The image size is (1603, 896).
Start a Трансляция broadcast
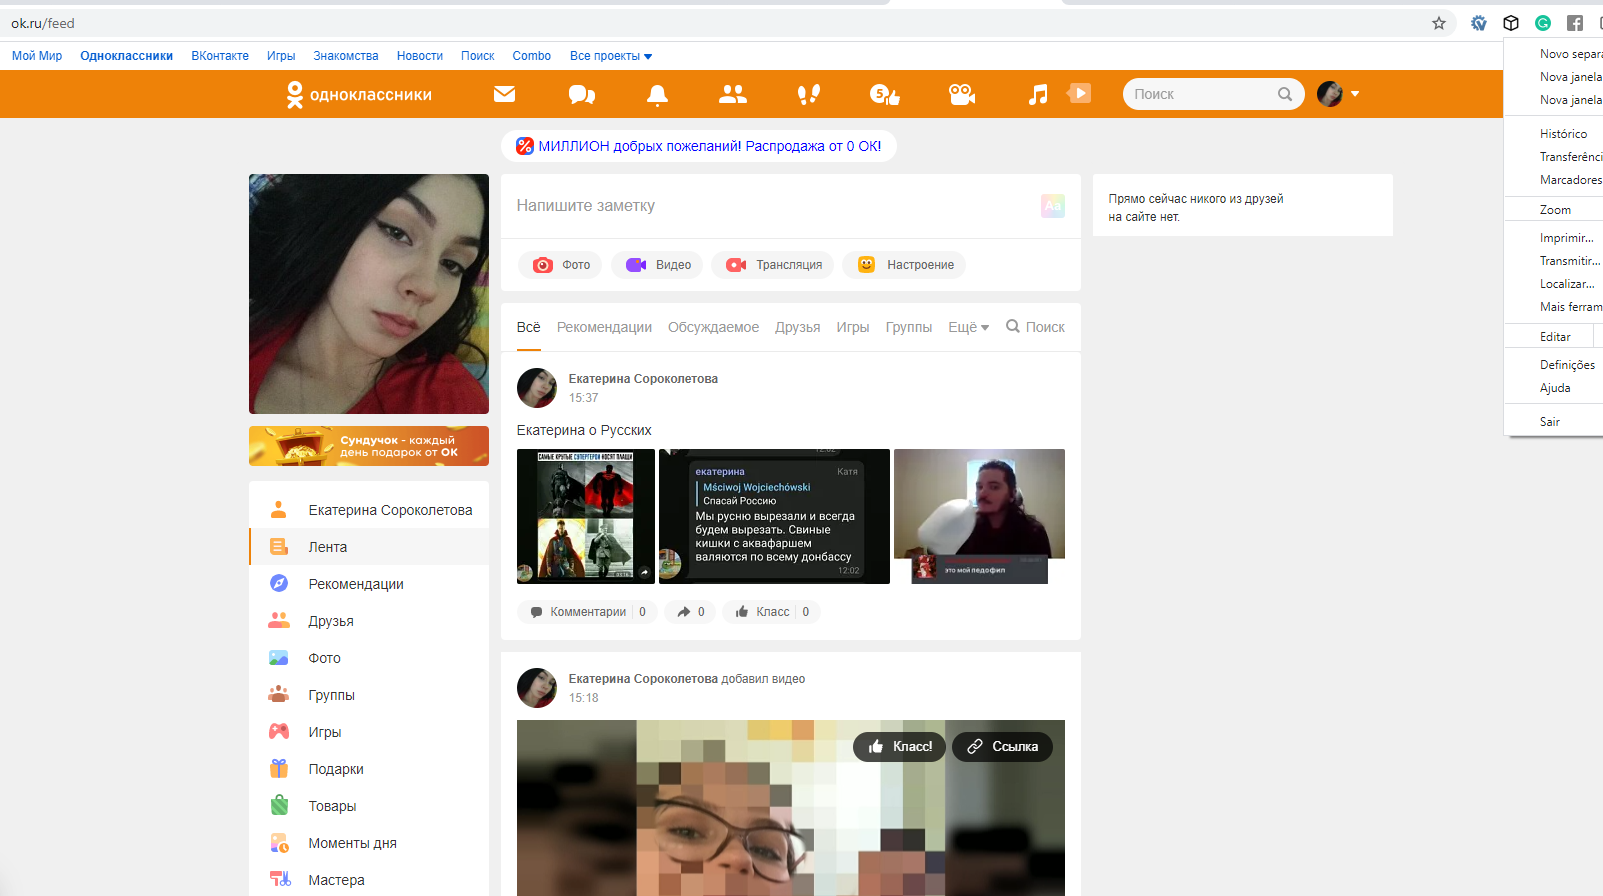(773, 265)
